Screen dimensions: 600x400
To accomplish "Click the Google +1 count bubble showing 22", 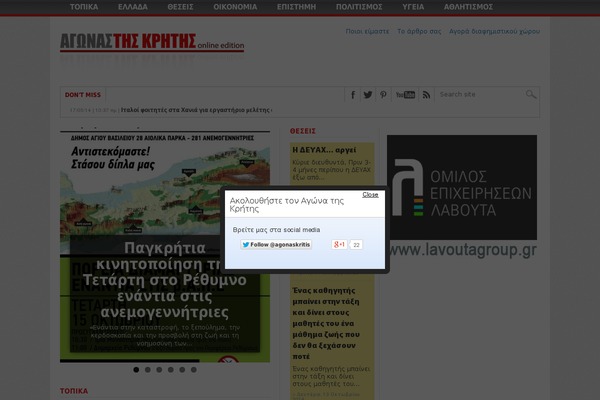I will [356, 245].
